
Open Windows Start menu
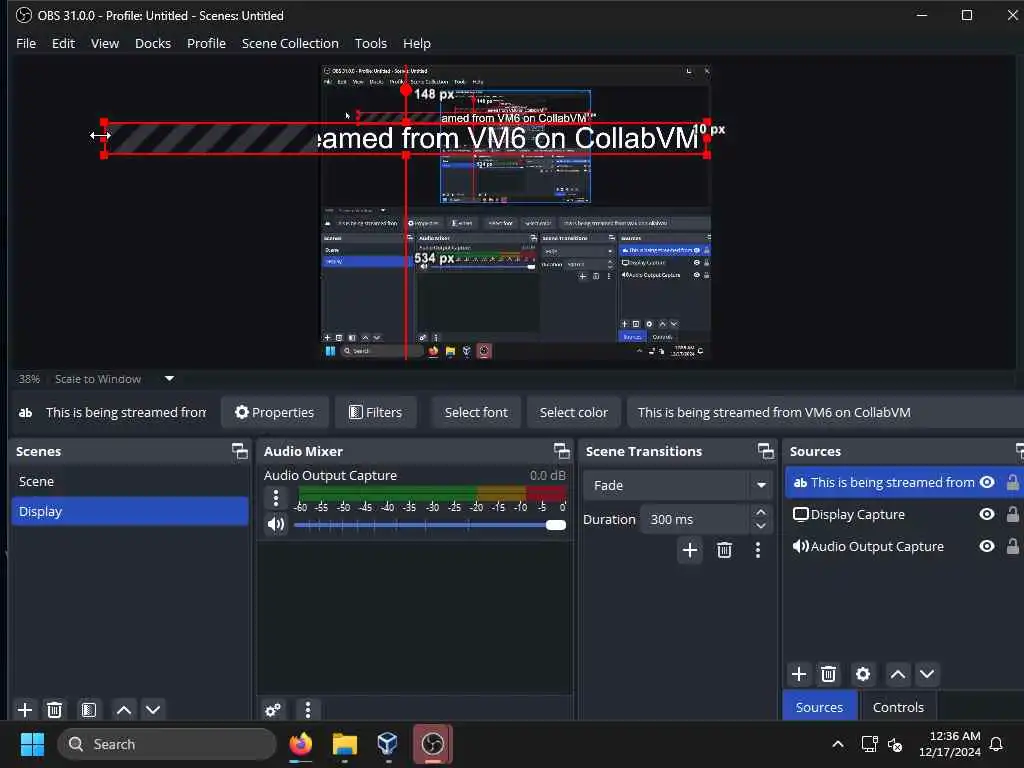tap(32, 744)
